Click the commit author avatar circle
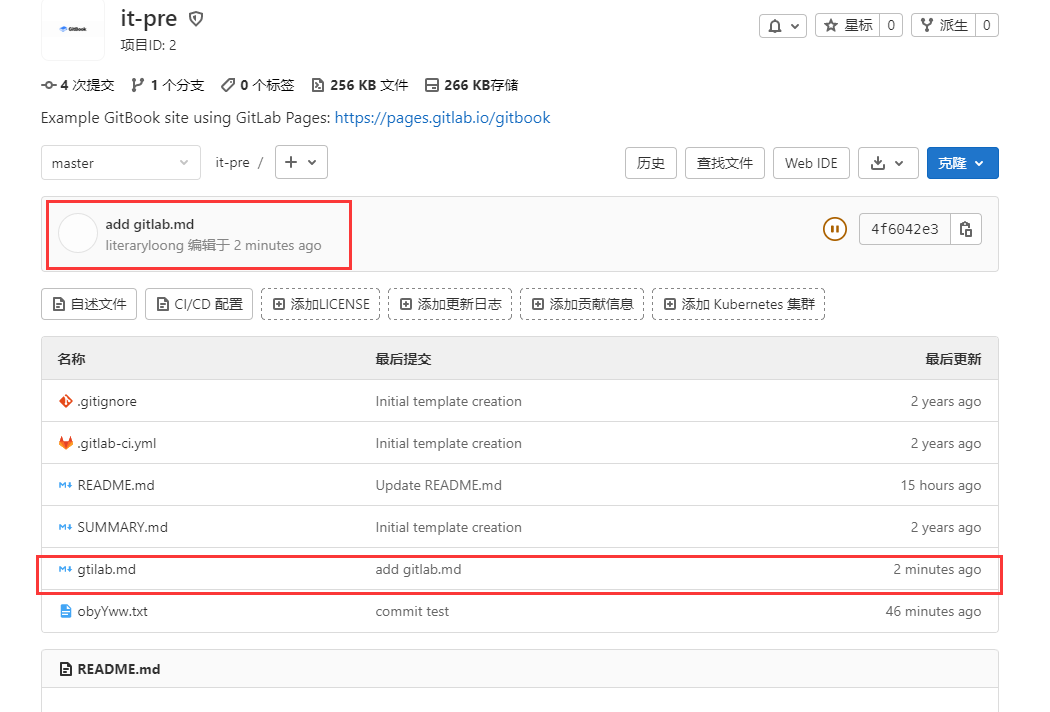 [78, 233]
